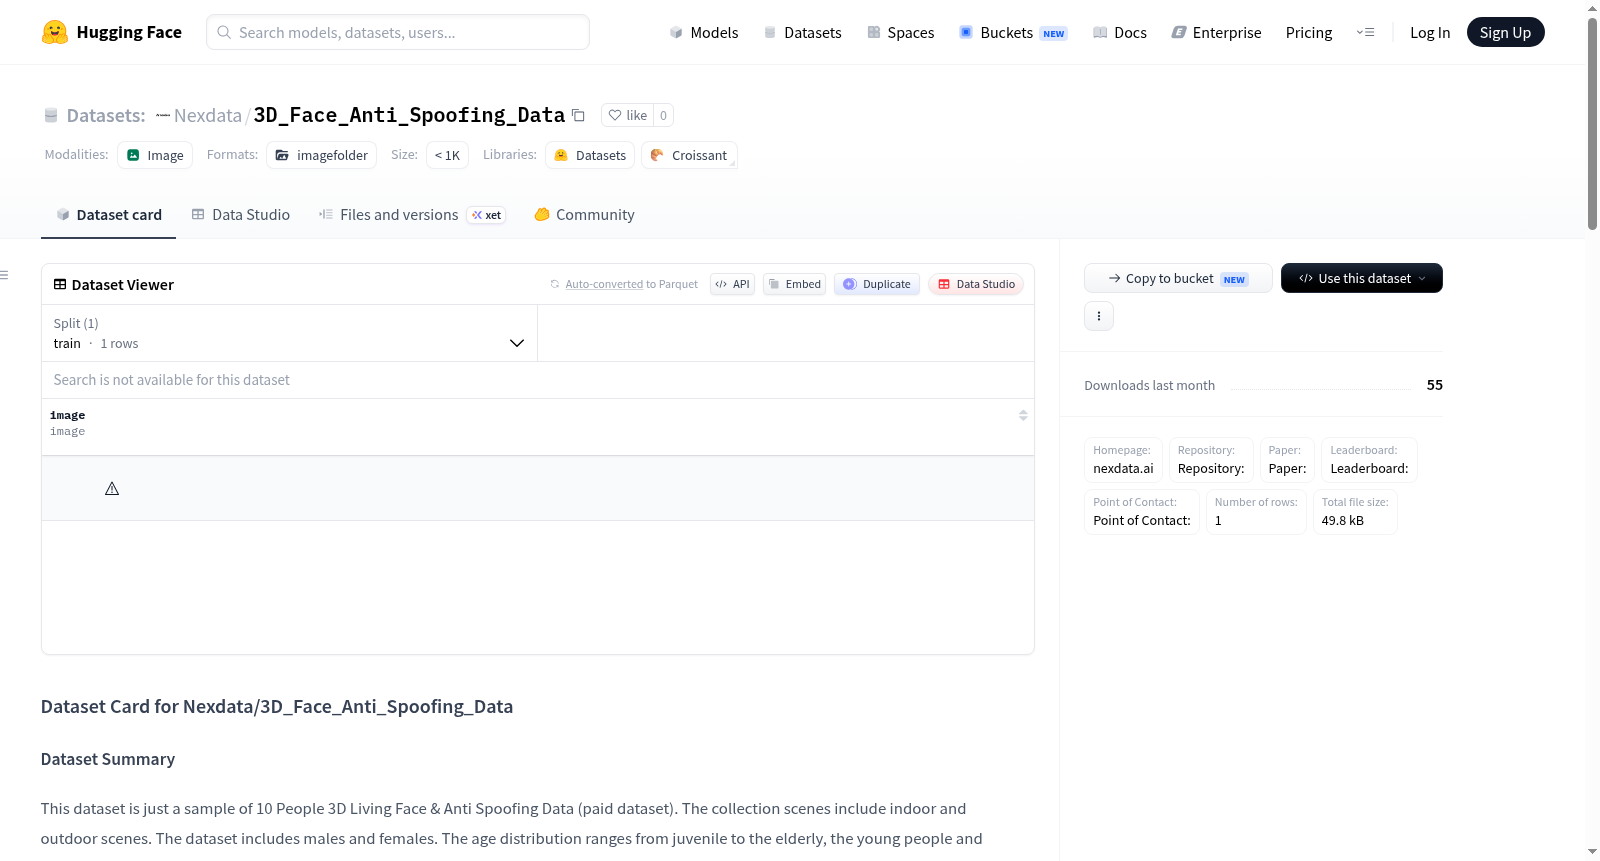Focus the search models input field
The image size is (1600, 861).
[x=398, y=32]
